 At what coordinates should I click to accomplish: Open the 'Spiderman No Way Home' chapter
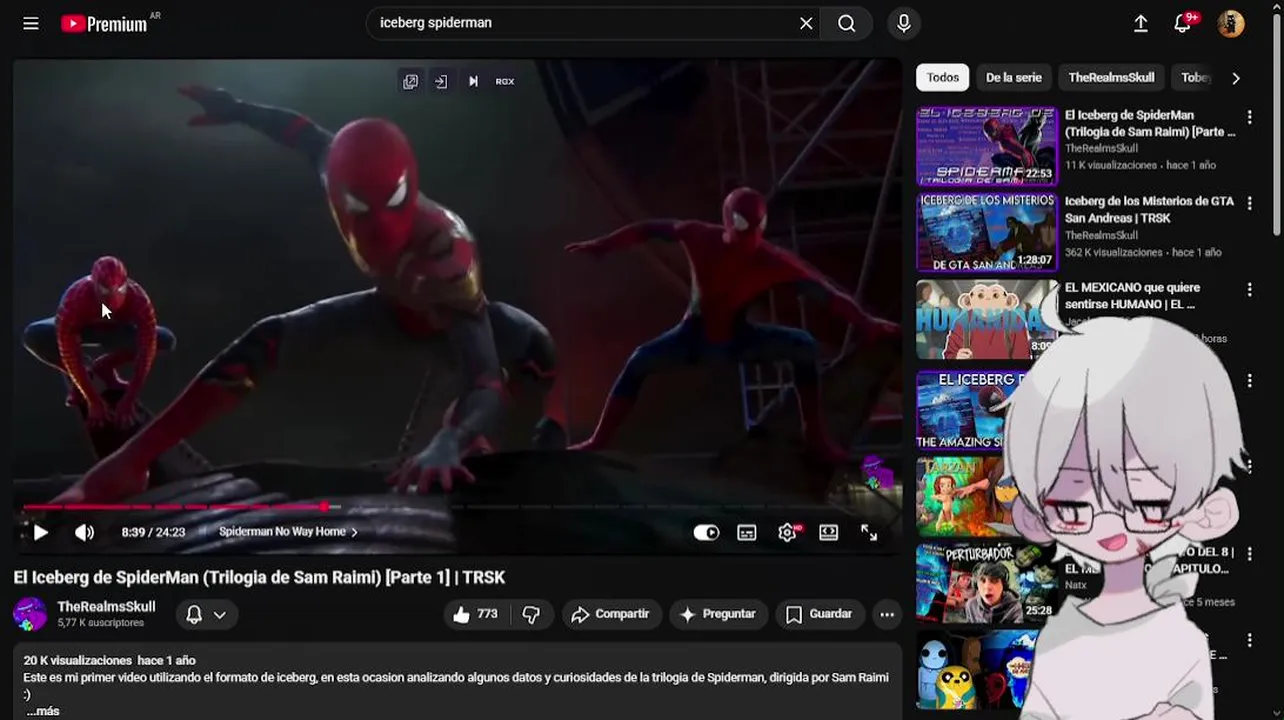click(288, 532)
